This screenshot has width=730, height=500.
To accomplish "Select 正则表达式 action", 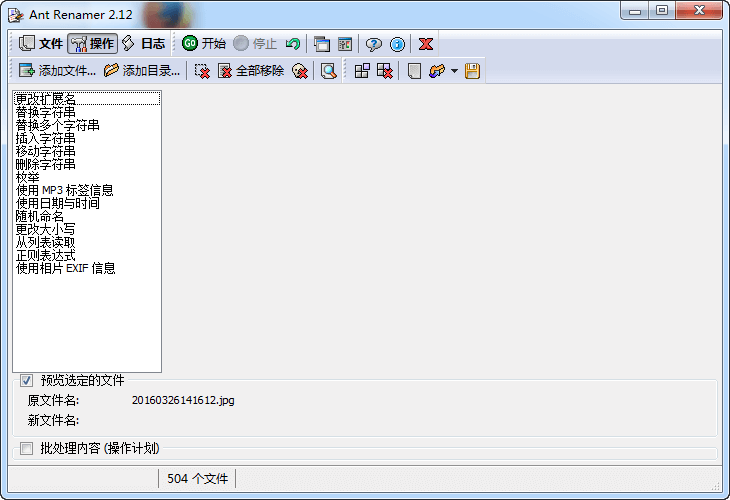I will point(87,255).
